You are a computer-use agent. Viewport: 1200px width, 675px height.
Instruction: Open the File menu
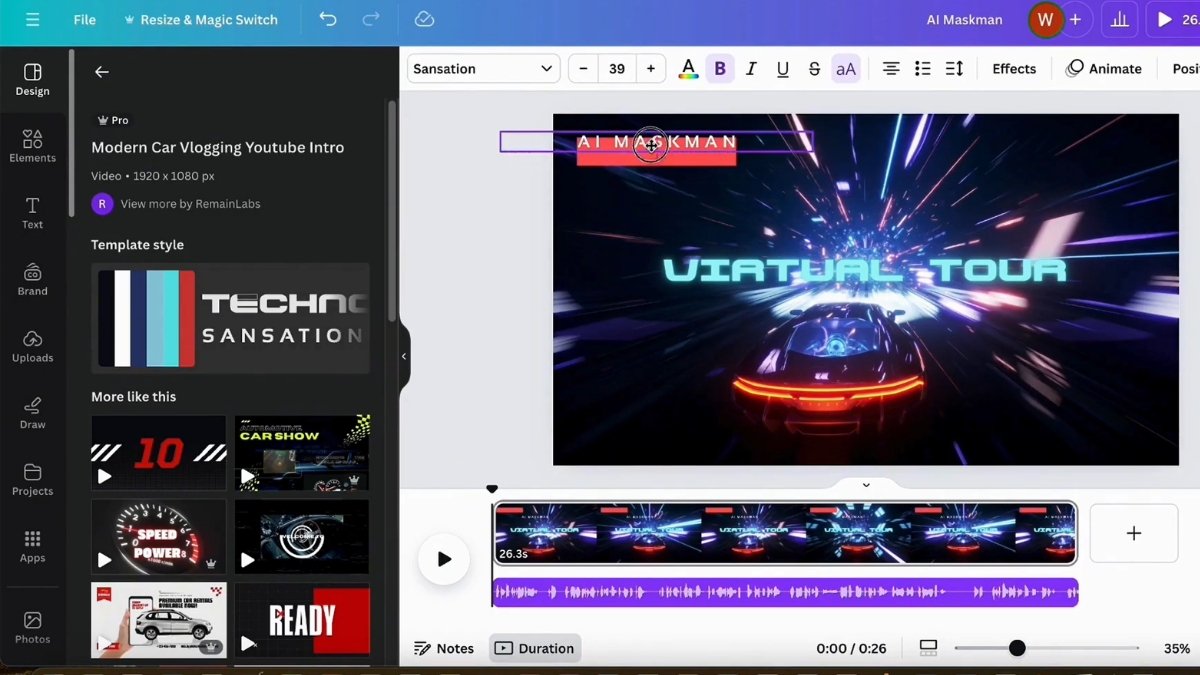84,19
